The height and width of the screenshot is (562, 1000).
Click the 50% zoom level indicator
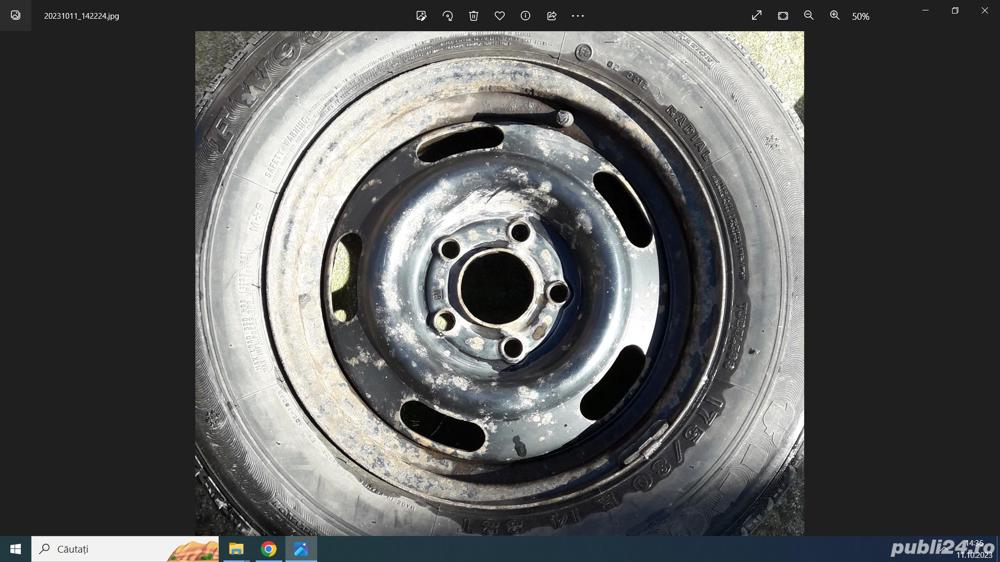(860, 17)
